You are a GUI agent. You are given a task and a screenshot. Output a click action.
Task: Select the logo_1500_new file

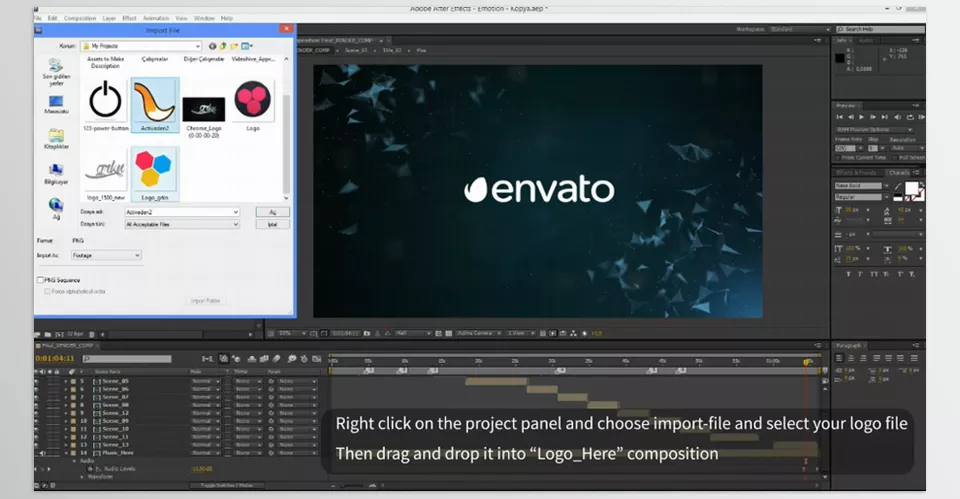click(105, 174)
